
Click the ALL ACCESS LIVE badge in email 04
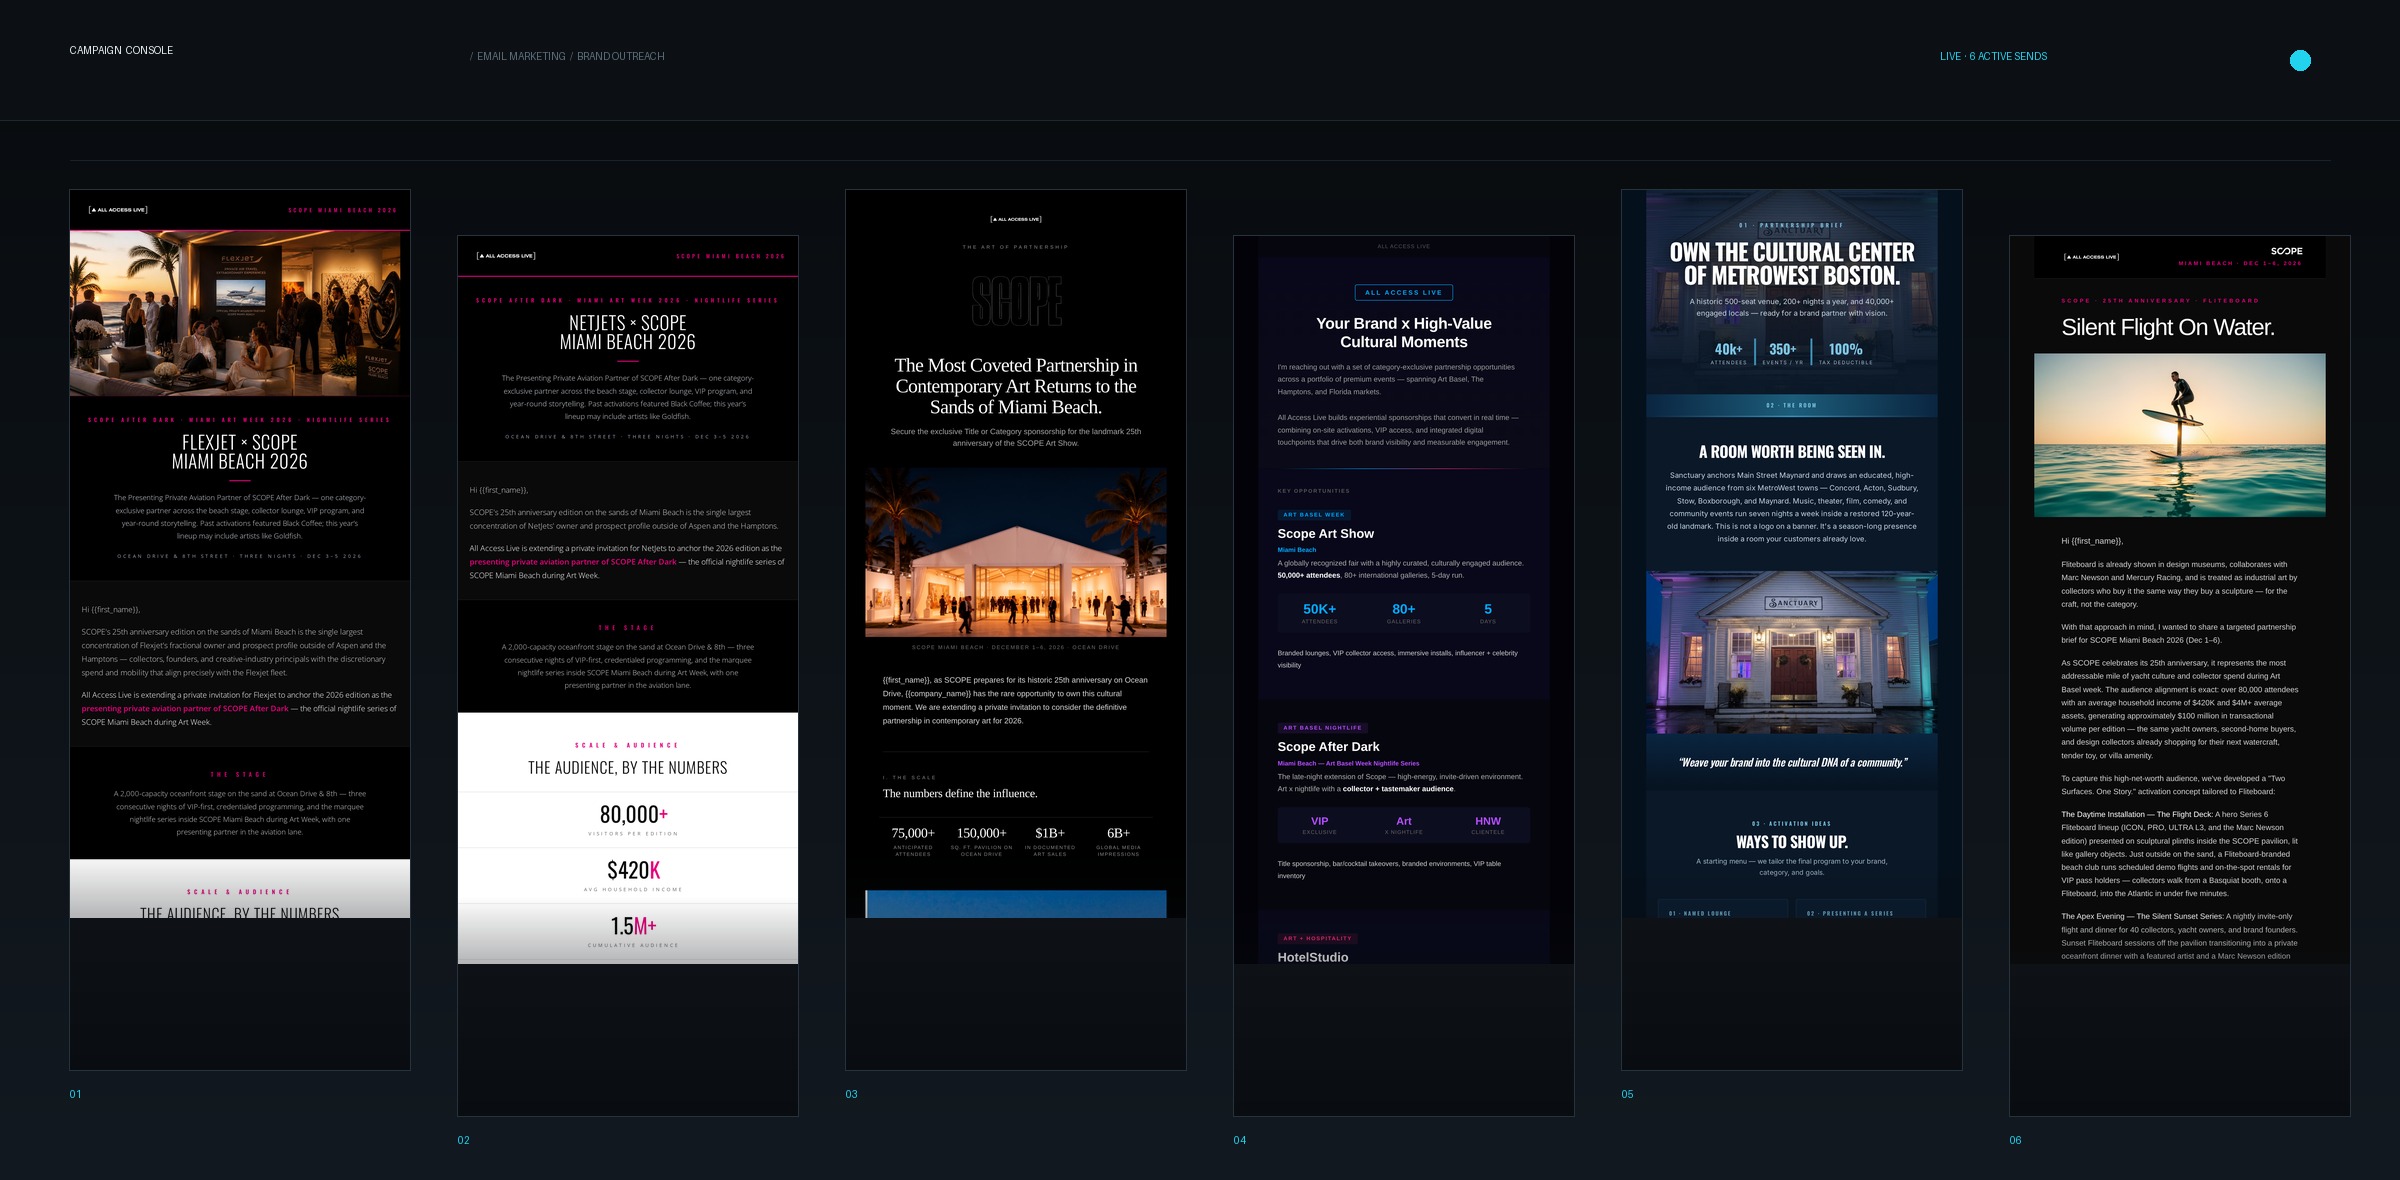(1404, 293)
